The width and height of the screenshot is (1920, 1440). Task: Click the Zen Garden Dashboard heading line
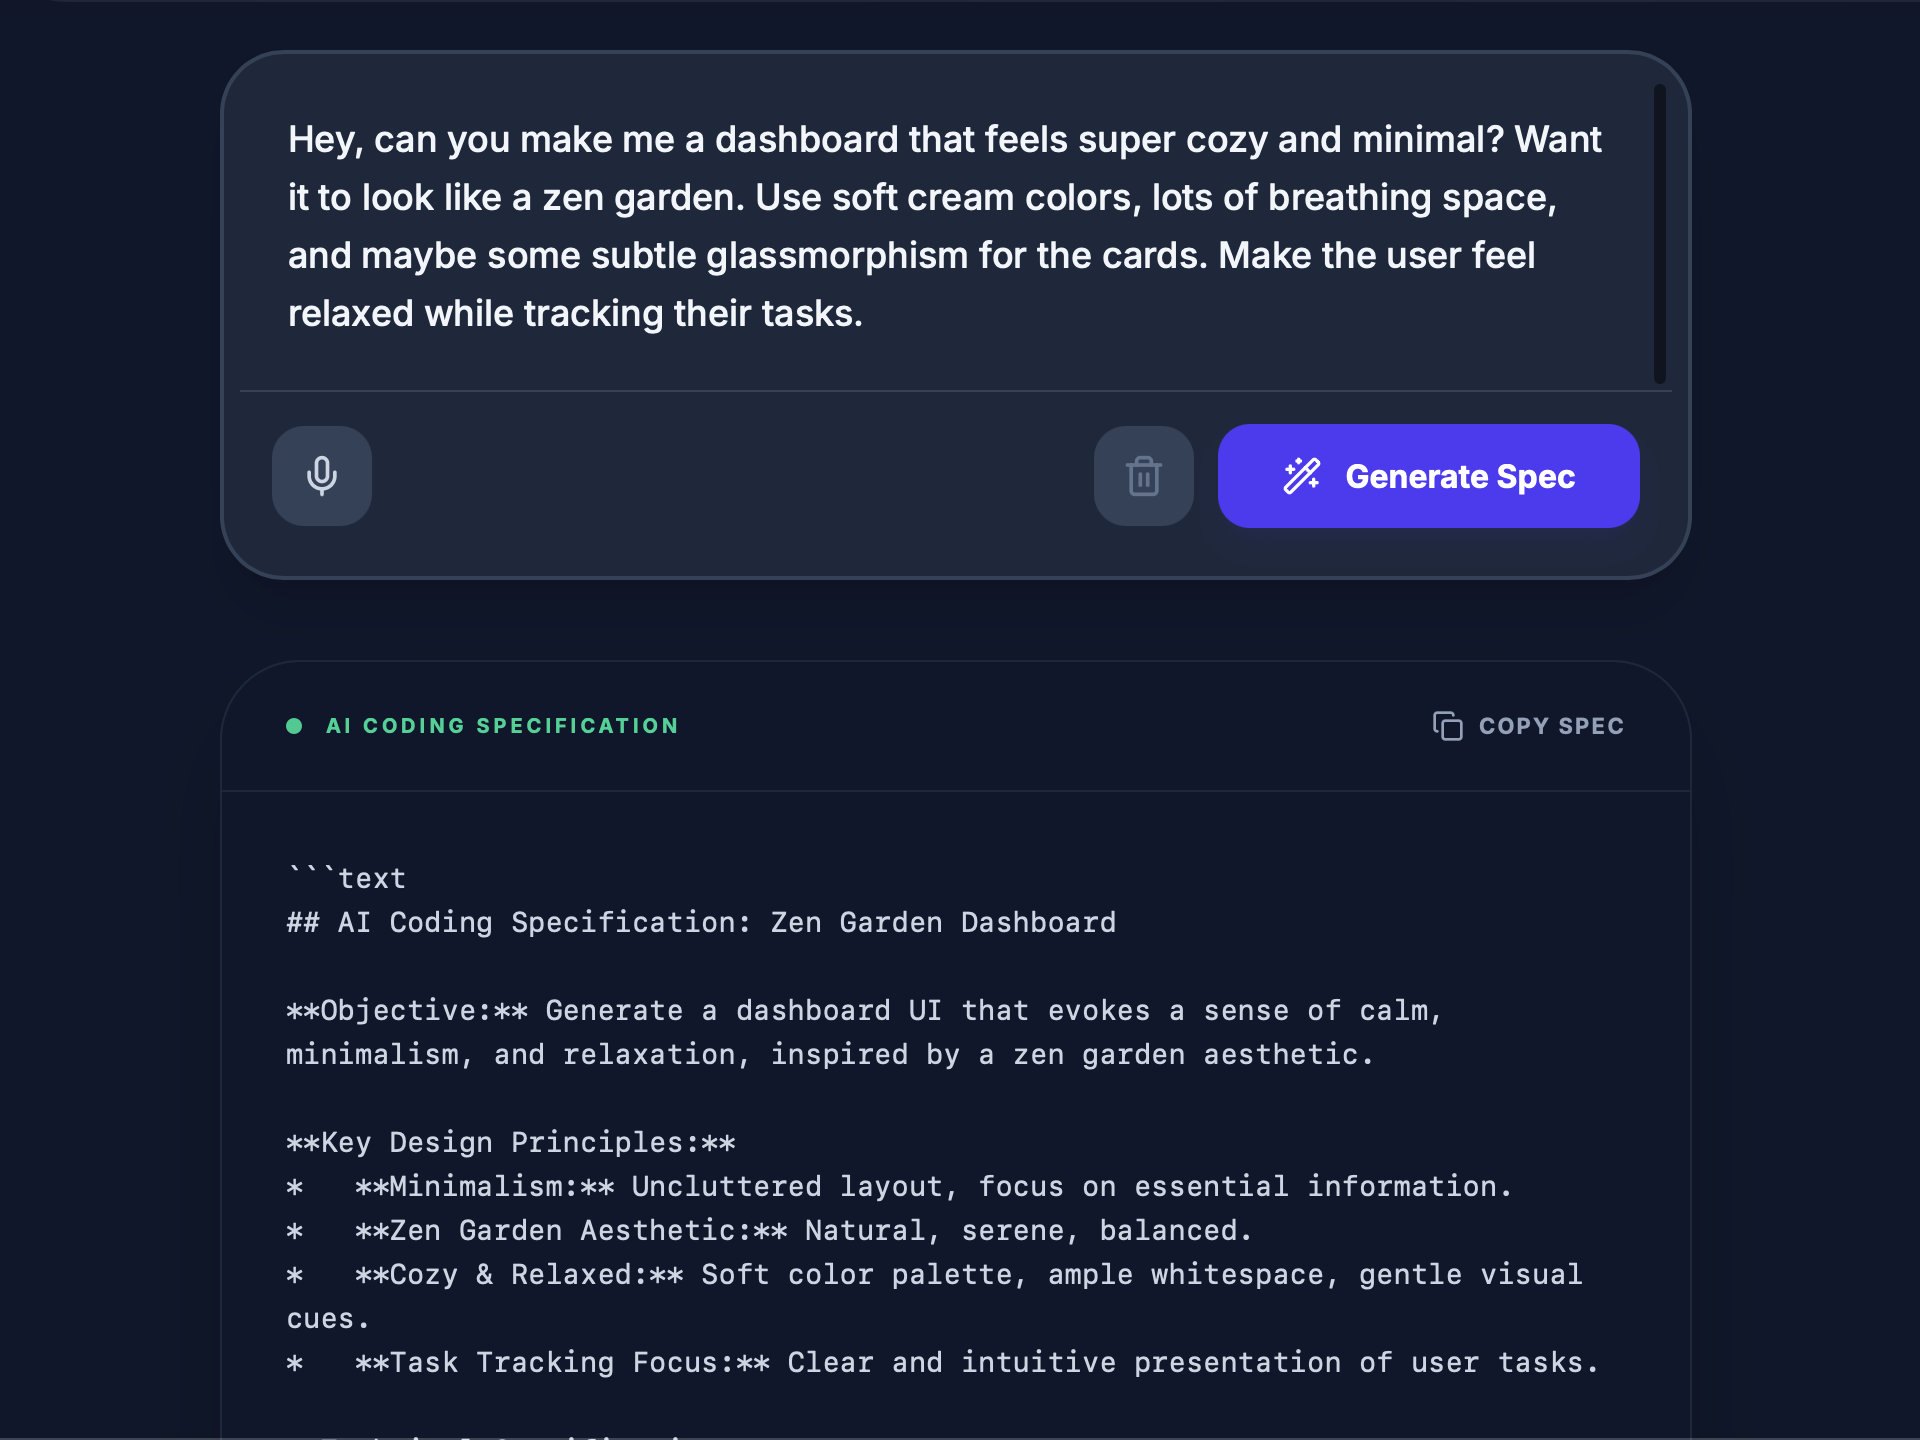click(x=700, y=922)
